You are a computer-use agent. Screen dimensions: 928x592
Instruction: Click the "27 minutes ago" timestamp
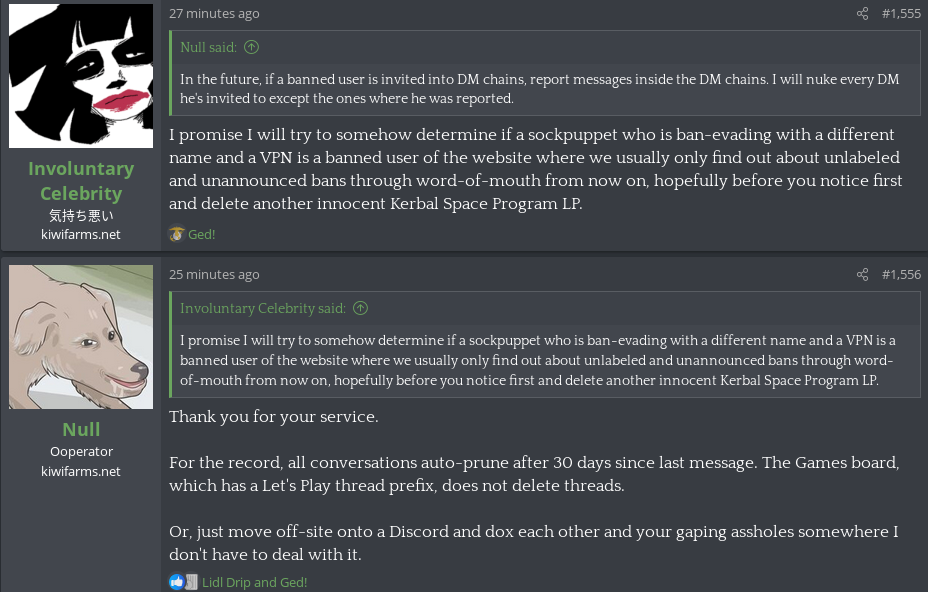(x=214, y=14)
